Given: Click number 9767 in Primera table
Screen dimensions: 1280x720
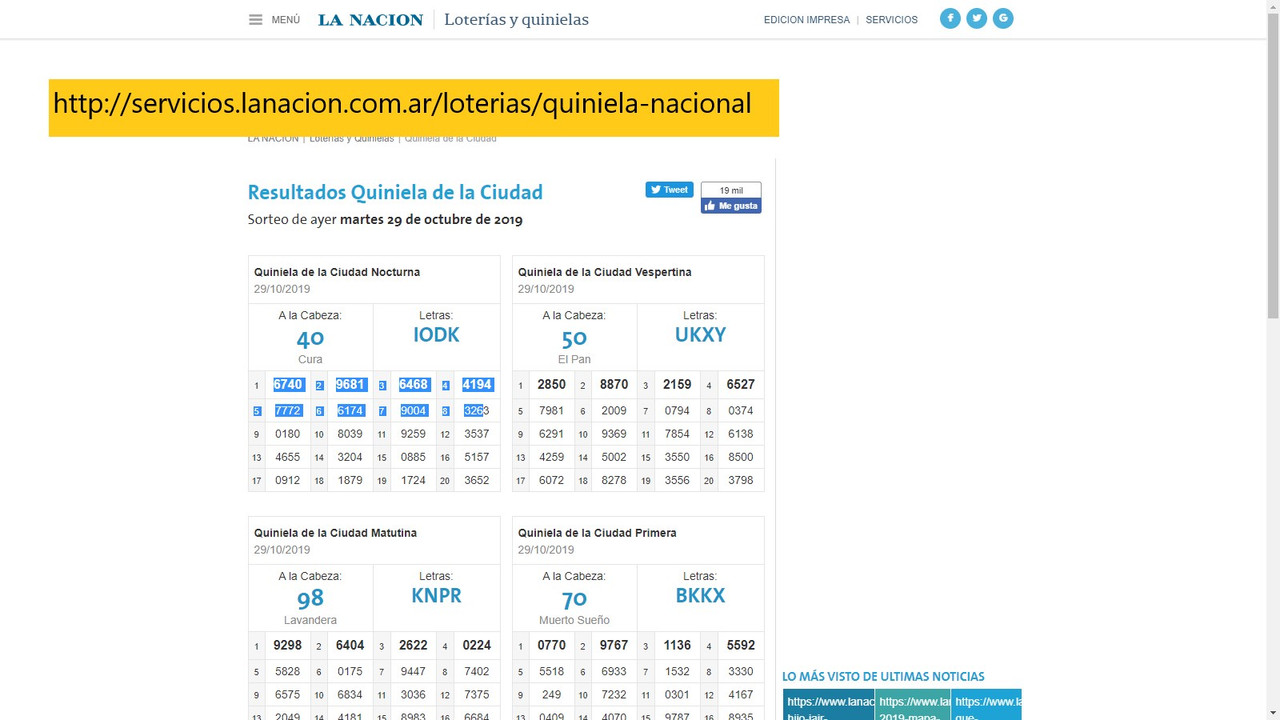Looking at the screenshot, I should pyautogui.click(x=614, y=645).
